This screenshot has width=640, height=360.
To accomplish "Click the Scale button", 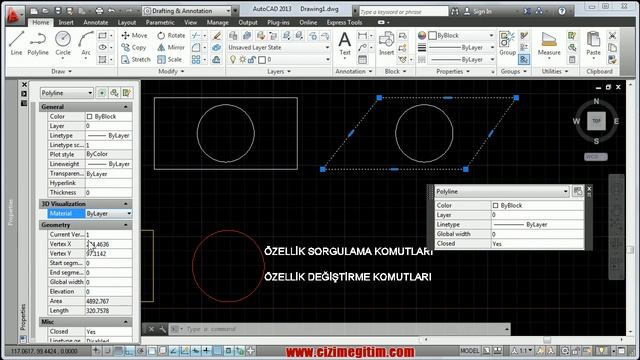I will [x=169, y=60].
